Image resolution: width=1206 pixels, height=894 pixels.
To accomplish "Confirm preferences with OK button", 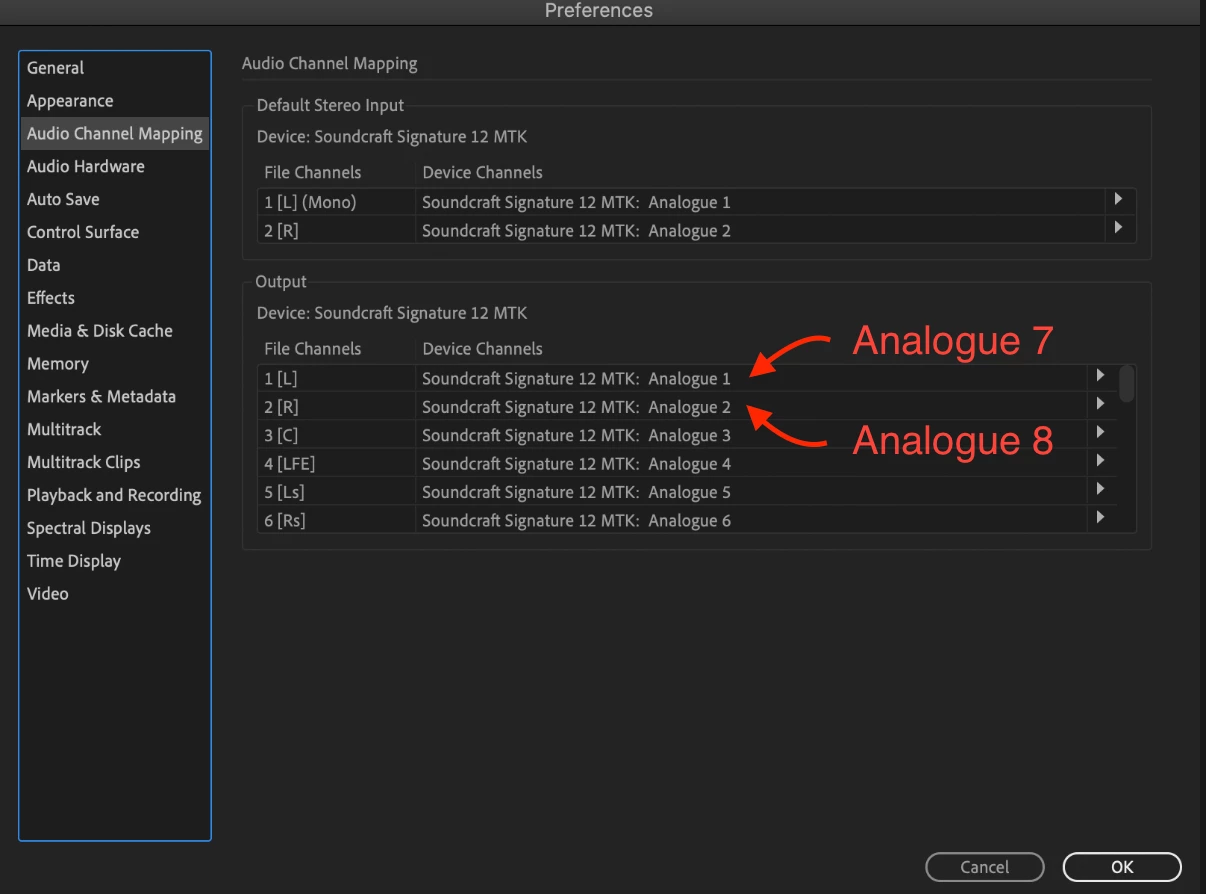I will [1122, 867].
